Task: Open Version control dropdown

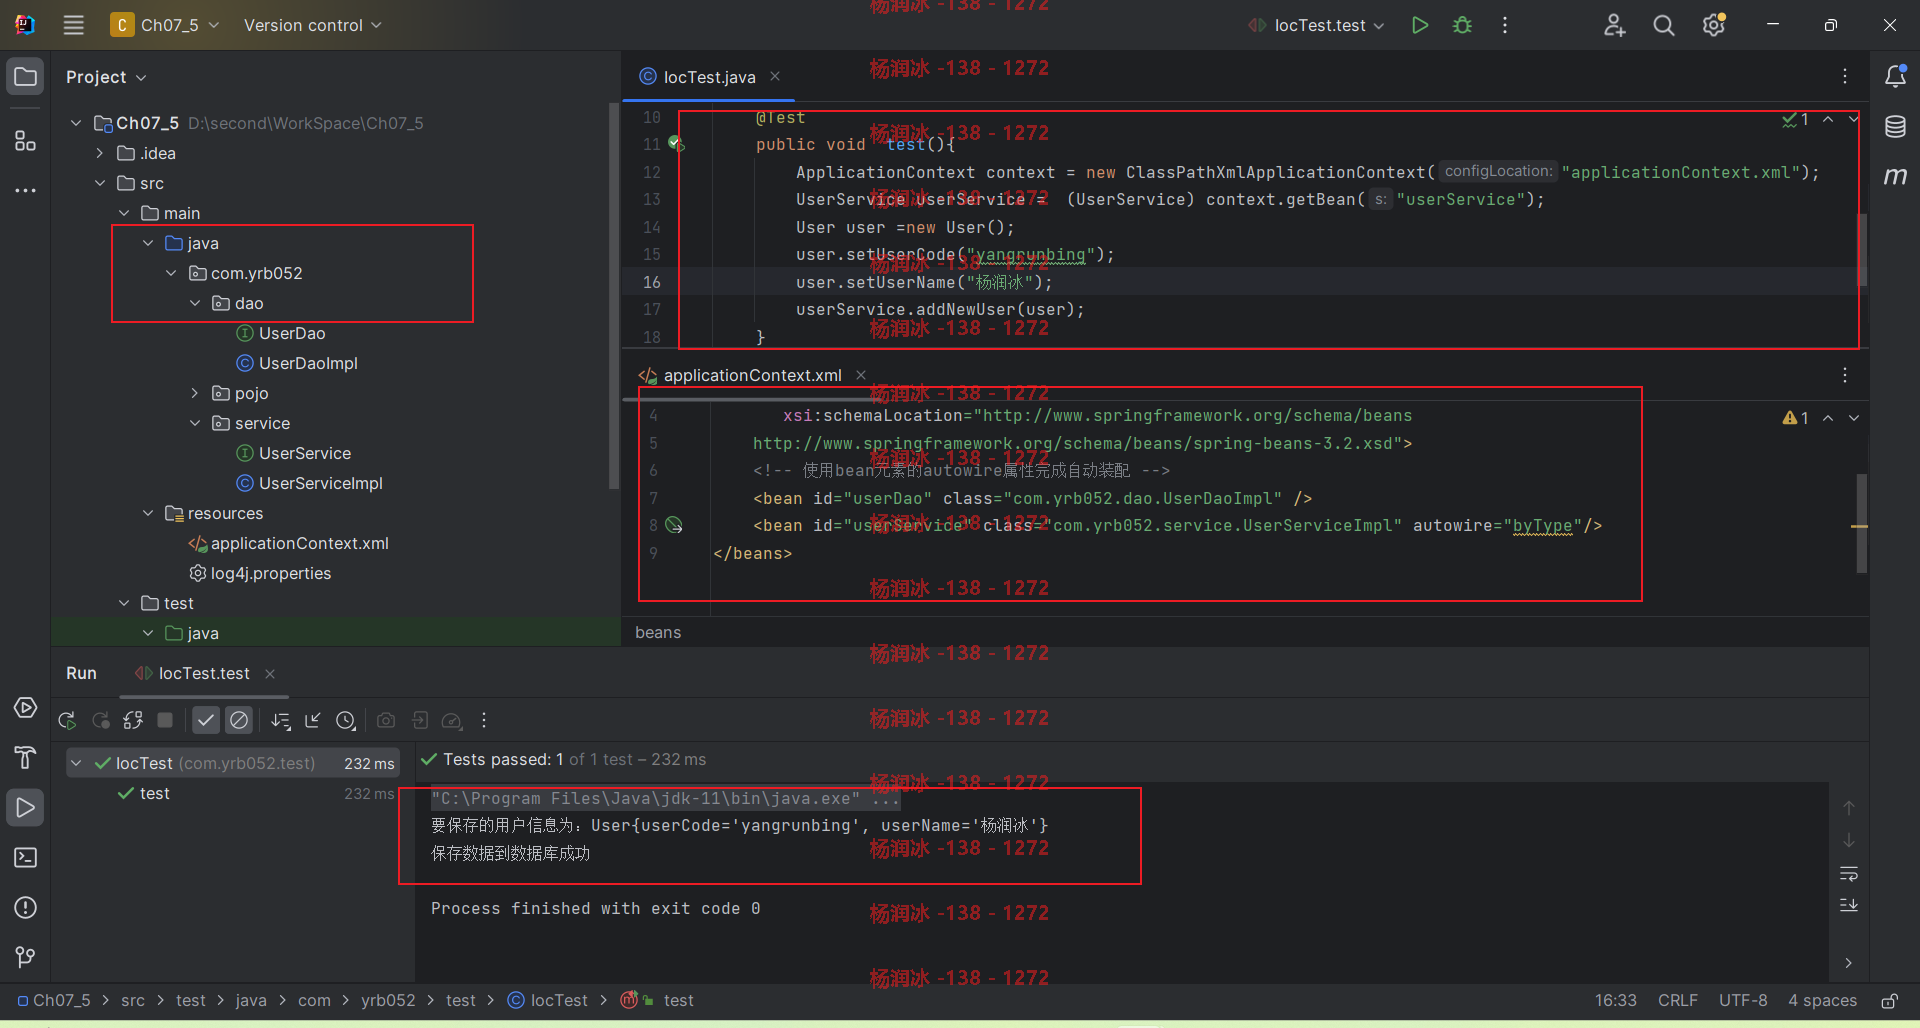Action: click(312, 25)
